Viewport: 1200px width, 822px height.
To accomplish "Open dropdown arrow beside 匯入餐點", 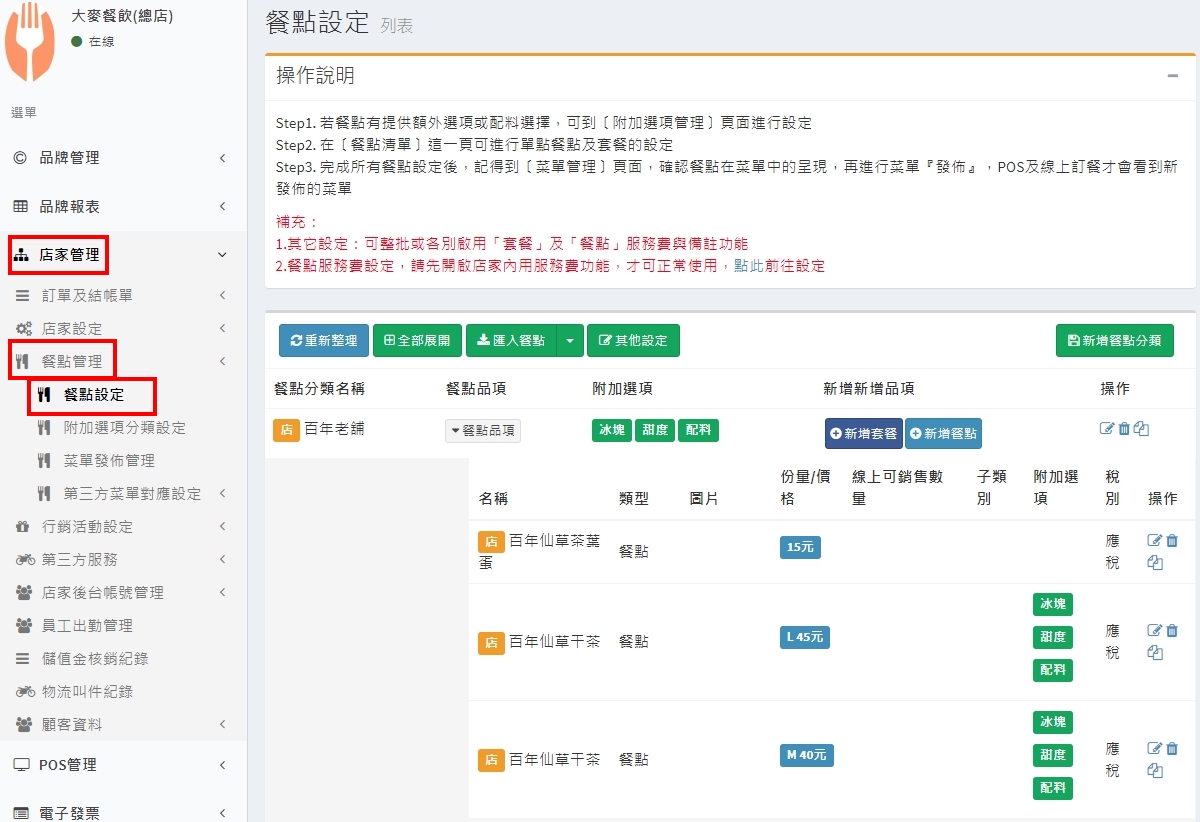I will (569, 341).
